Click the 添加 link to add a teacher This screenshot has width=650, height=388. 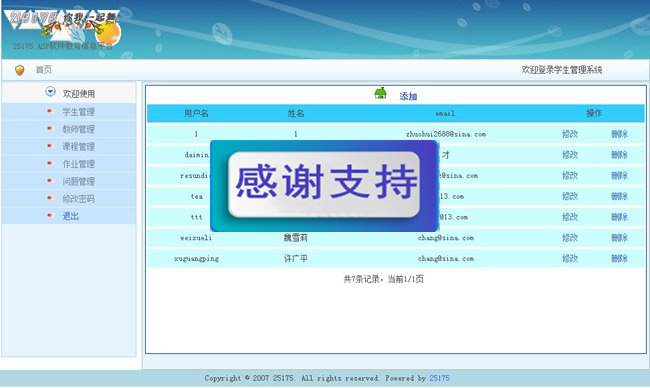pos(408,97)
